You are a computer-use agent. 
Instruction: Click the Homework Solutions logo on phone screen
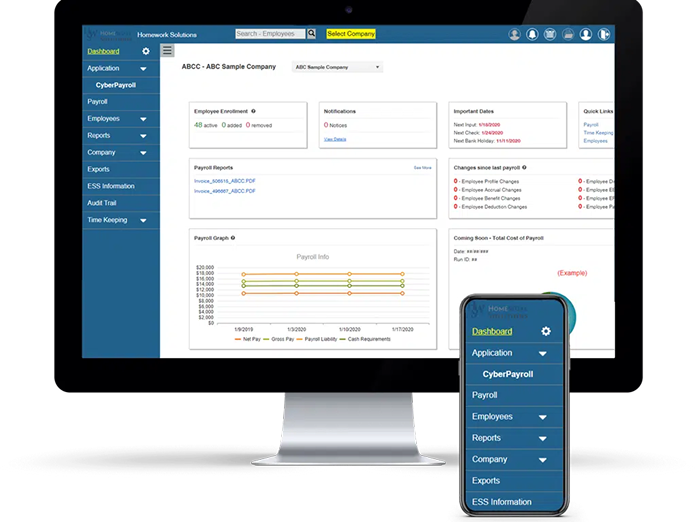pos(499,310)
